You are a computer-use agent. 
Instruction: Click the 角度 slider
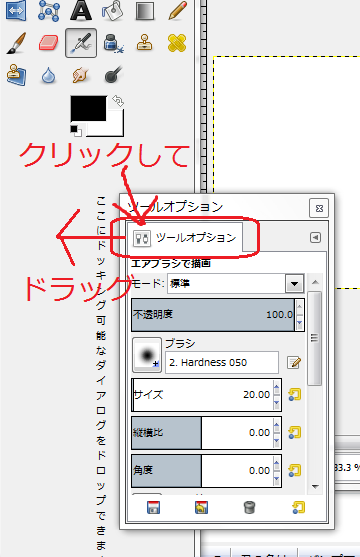click(202, 471)
